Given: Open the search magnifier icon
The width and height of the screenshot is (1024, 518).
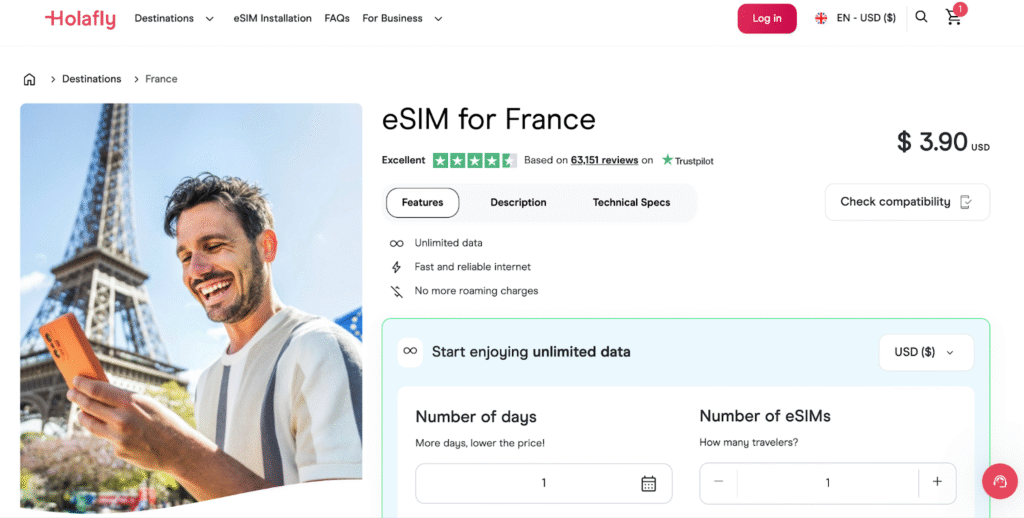Looking at the screenshot, I should tap(921, 17).
